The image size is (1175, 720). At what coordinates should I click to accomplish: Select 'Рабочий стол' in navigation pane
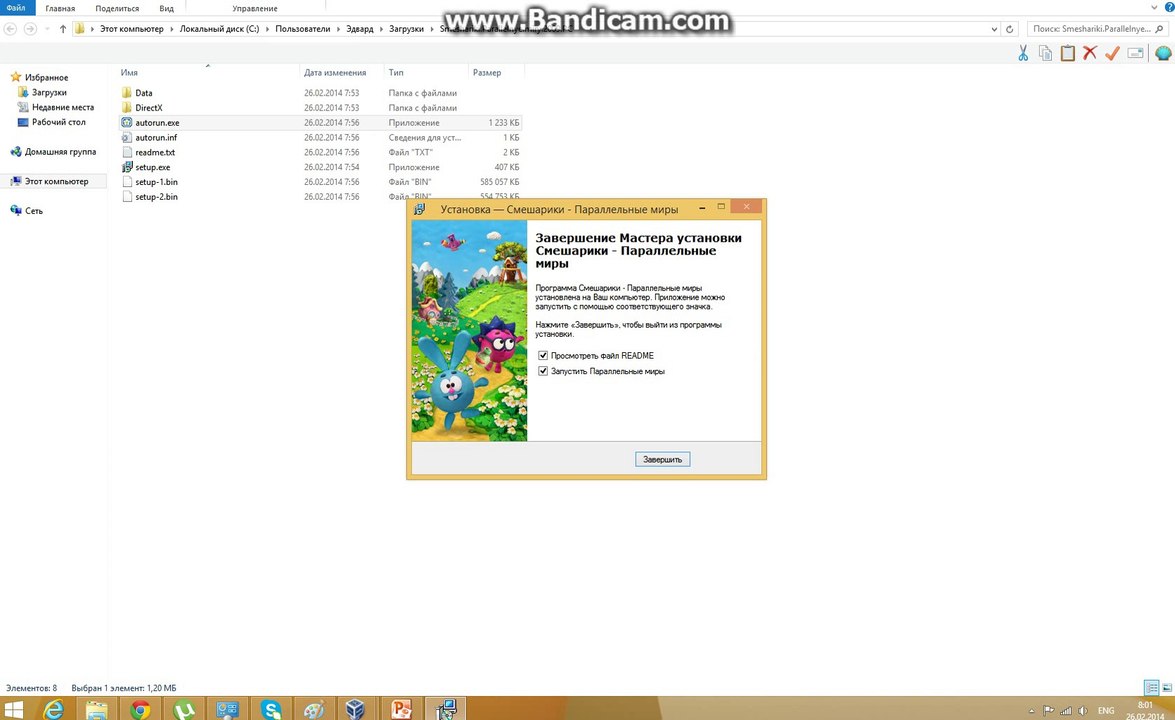pos(58,122)
